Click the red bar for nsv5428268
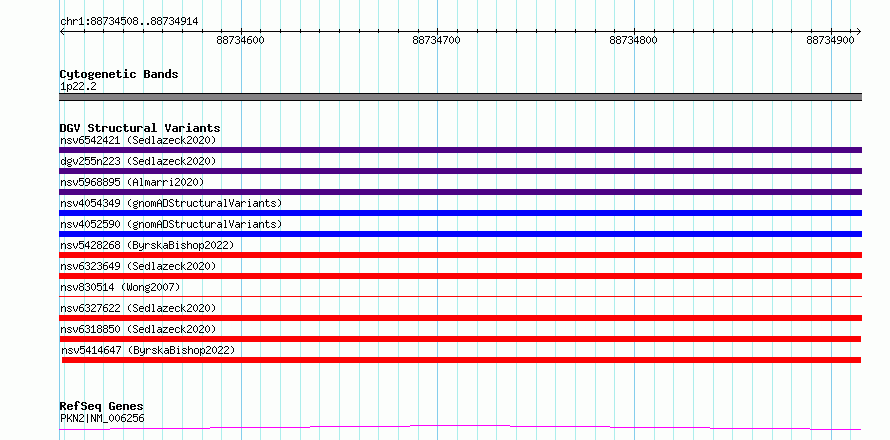 460,255
